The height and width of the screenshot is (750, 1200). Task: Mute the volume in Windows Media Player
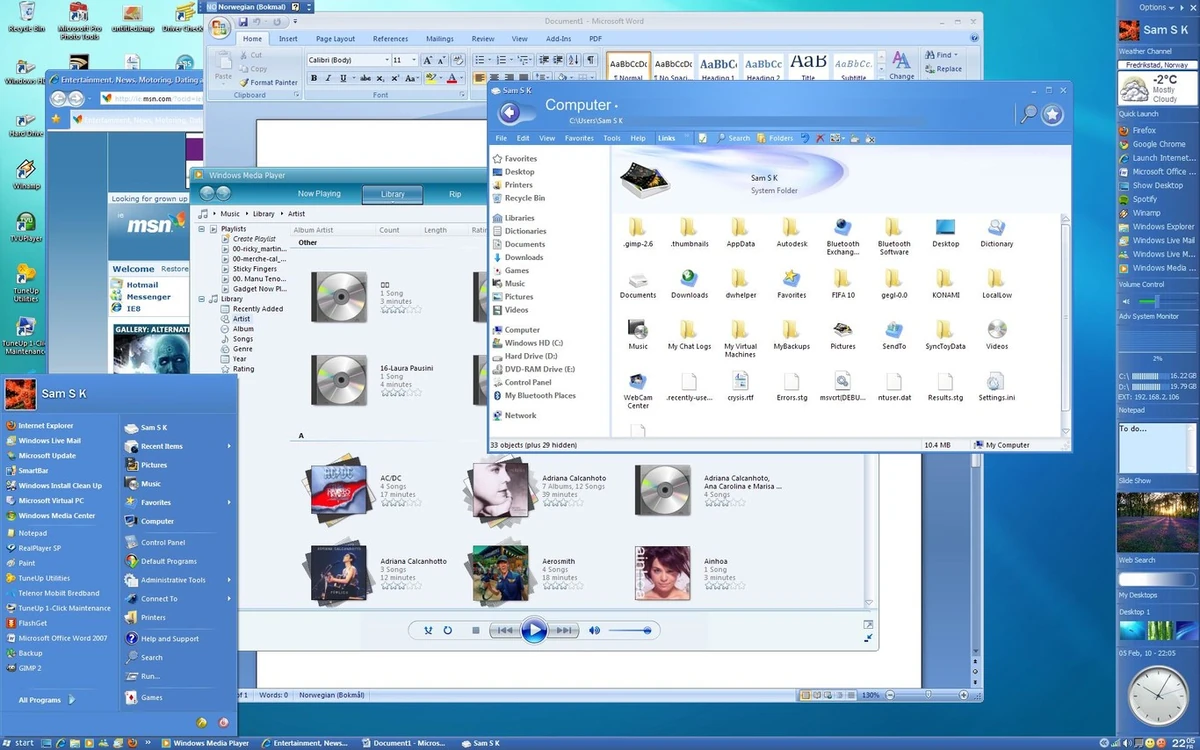point(594,630)
